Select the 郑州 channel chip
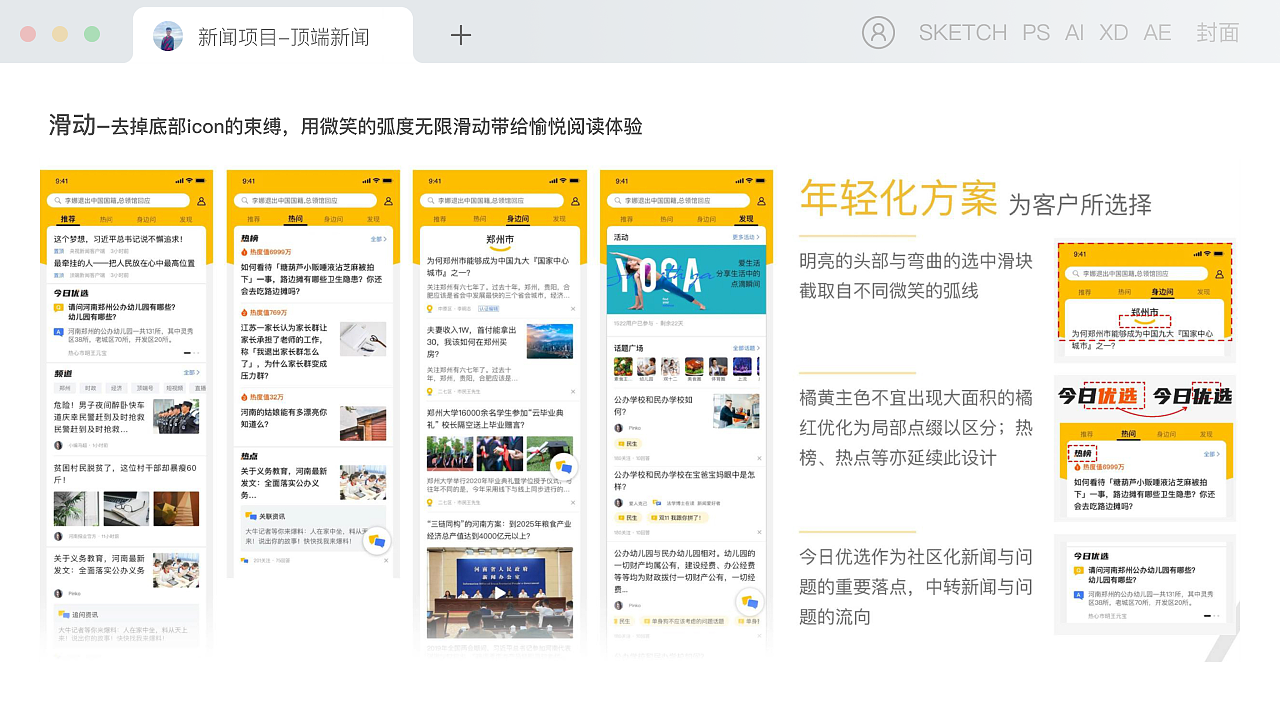The image size is (1280, 720). [x=65, y=388]
